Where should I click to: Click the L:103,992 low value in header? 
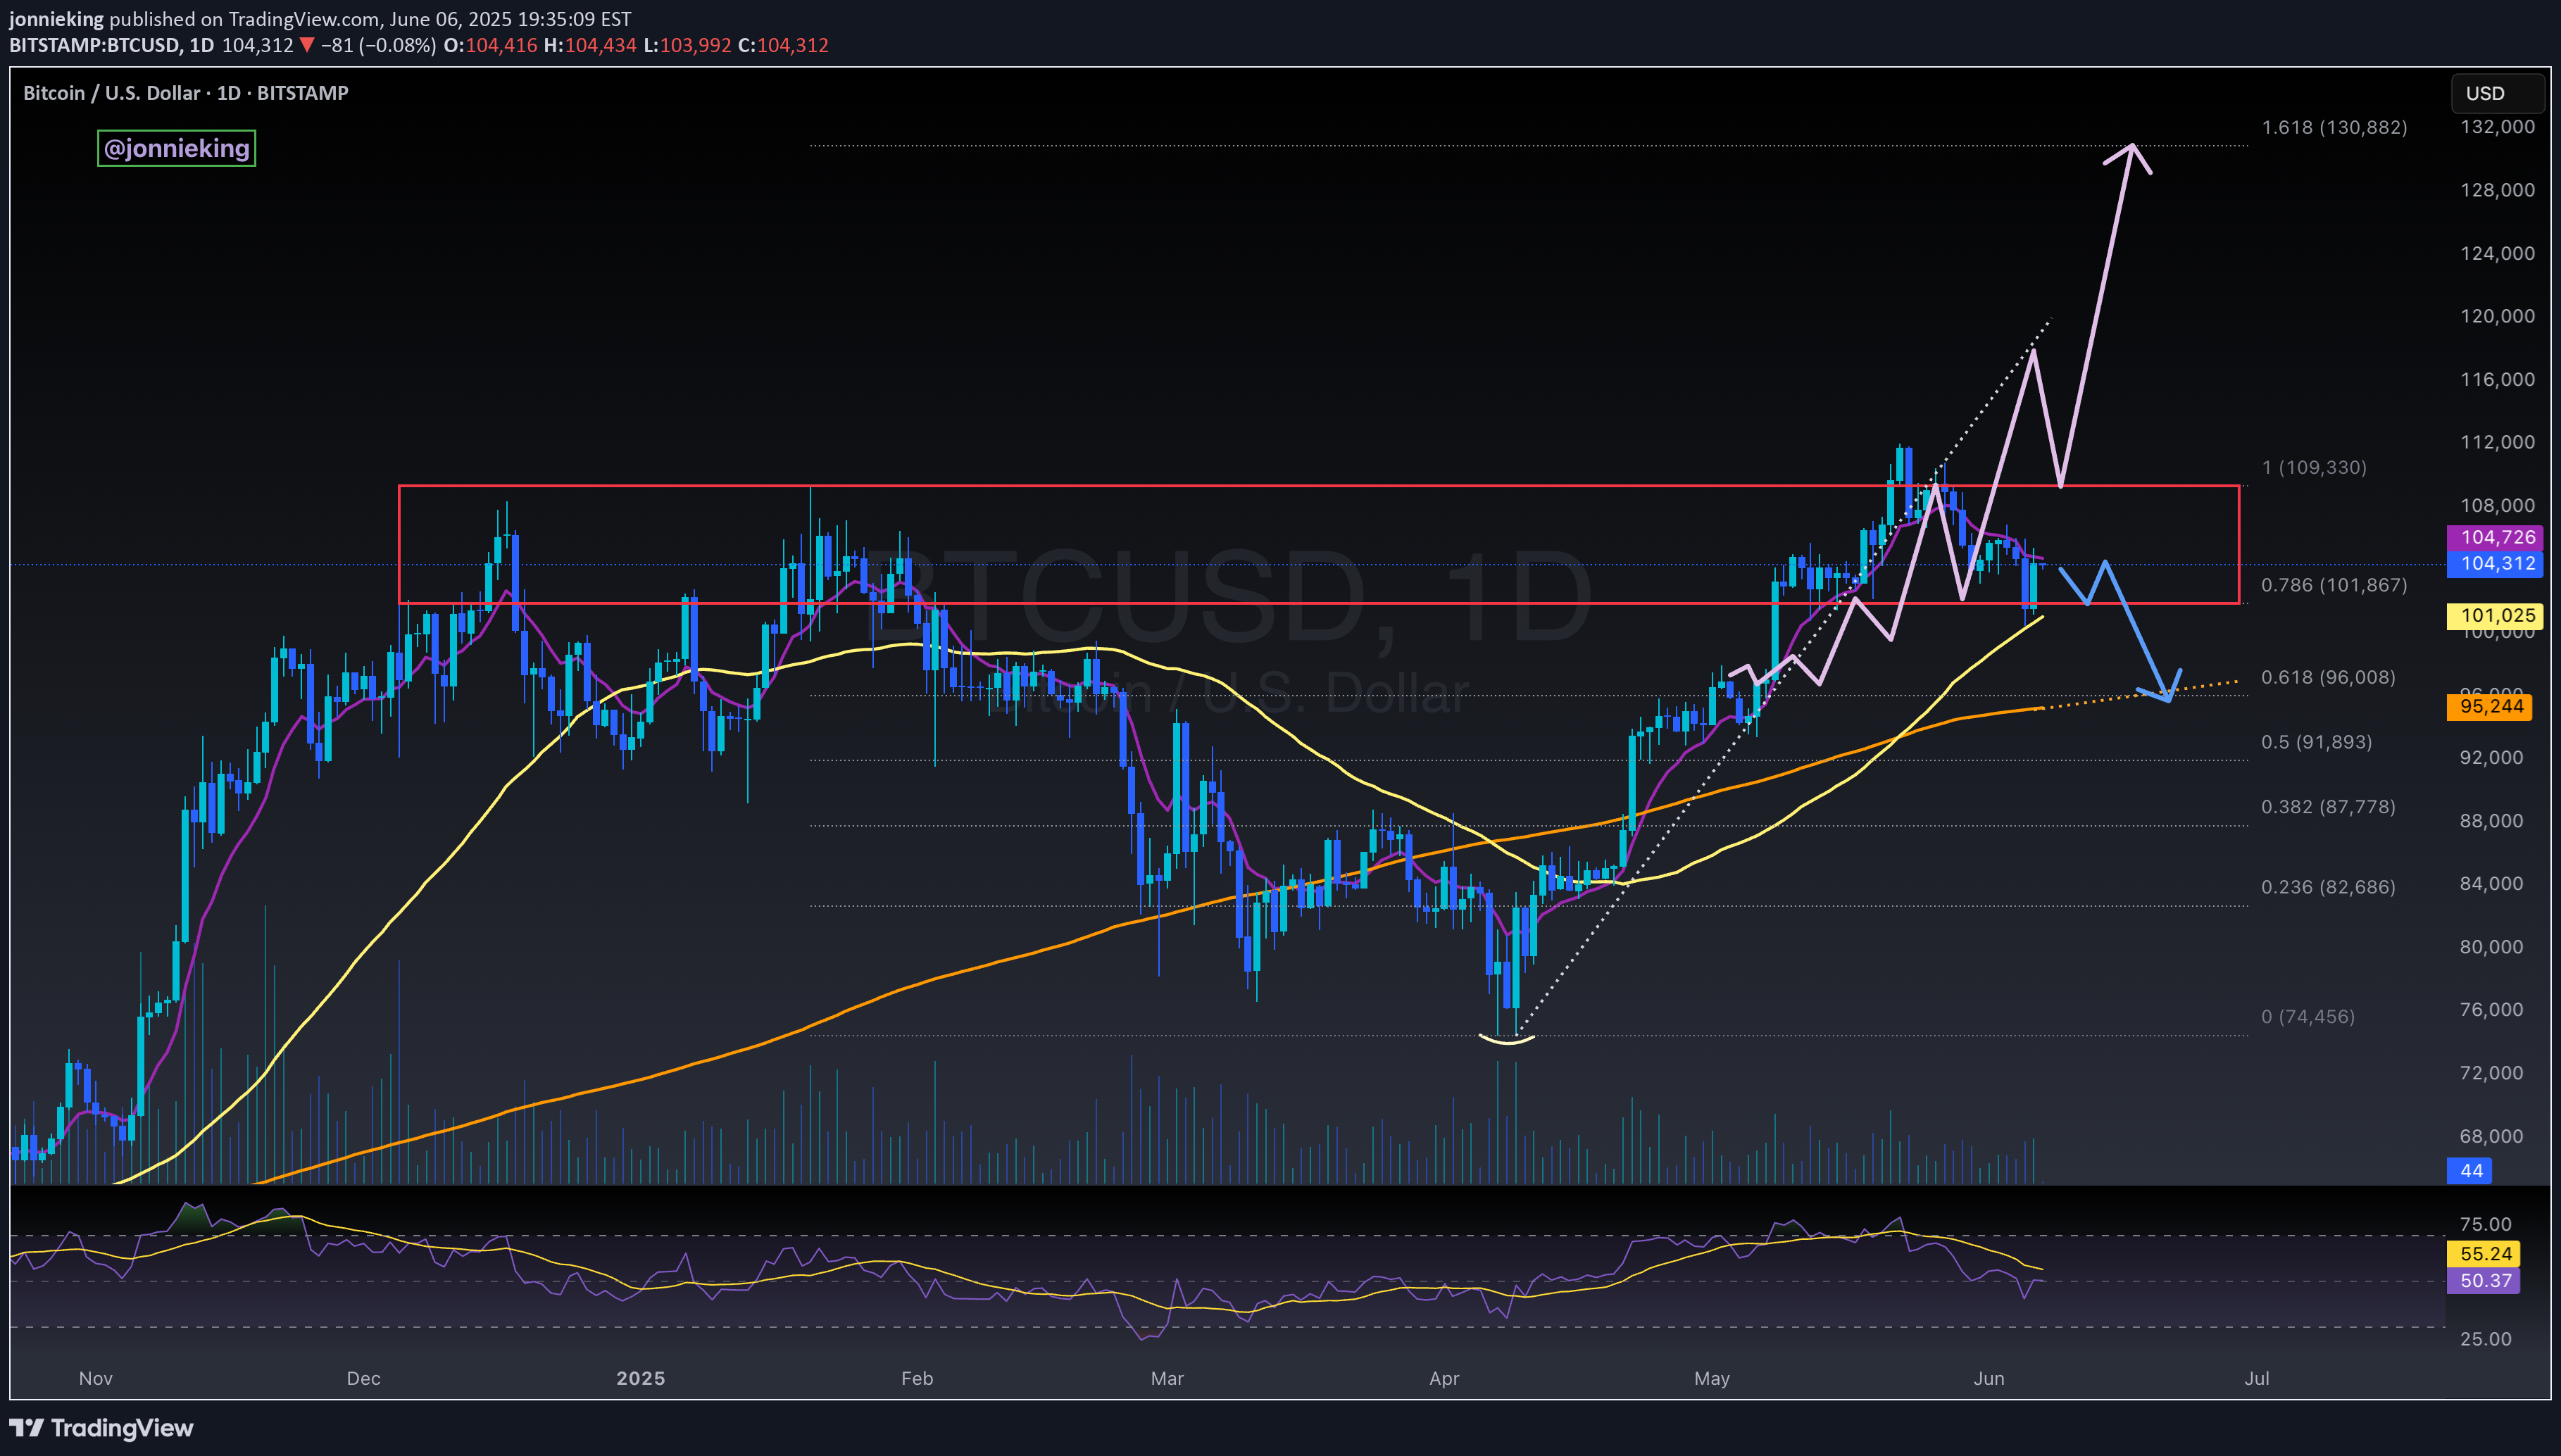(x=687, y=45)
